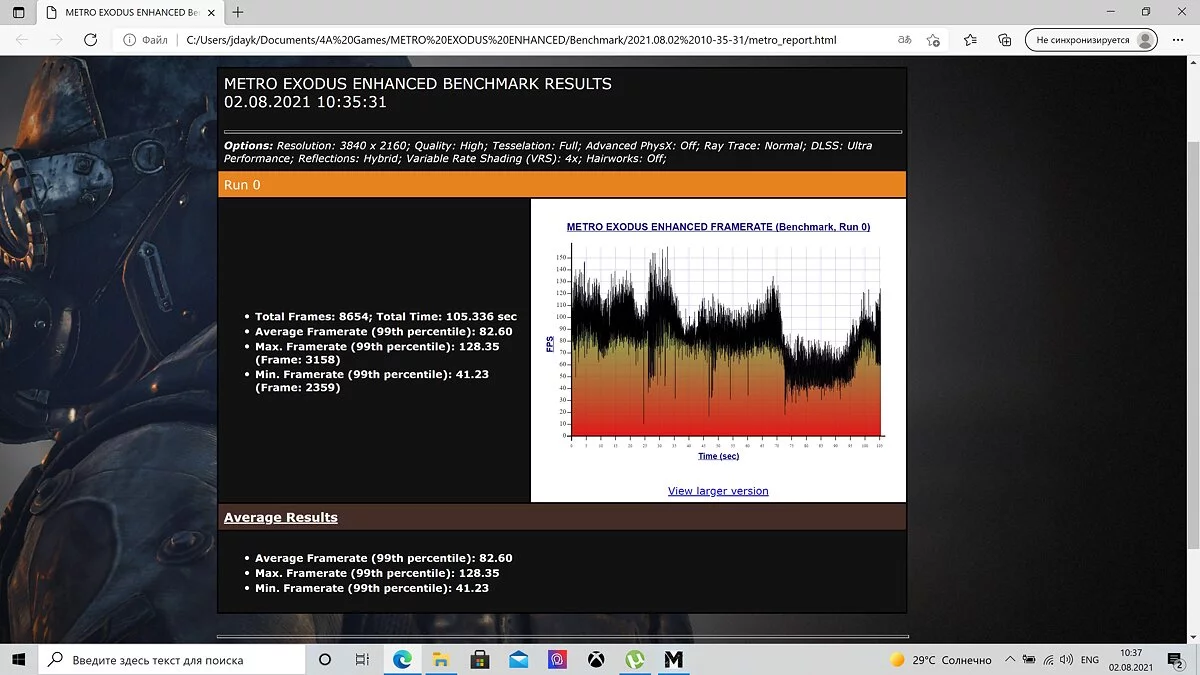Viewport: 1200px width, 675px height.
Task: Open Cortana circle icon
Action: (325, 660)
